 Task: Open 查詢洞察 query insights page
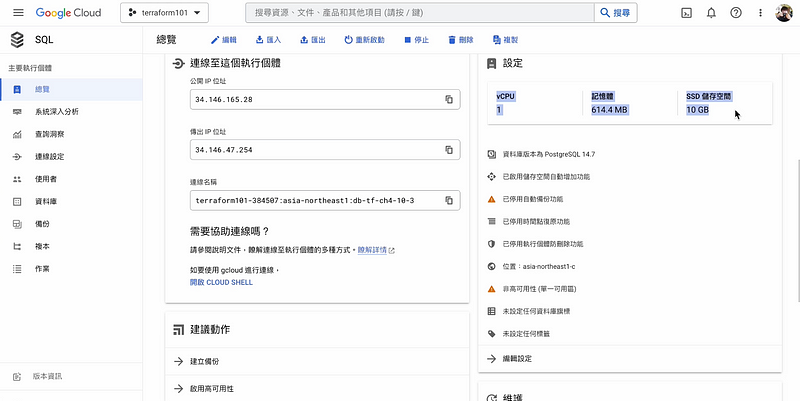pyautogui.click(x=71, y=134)
